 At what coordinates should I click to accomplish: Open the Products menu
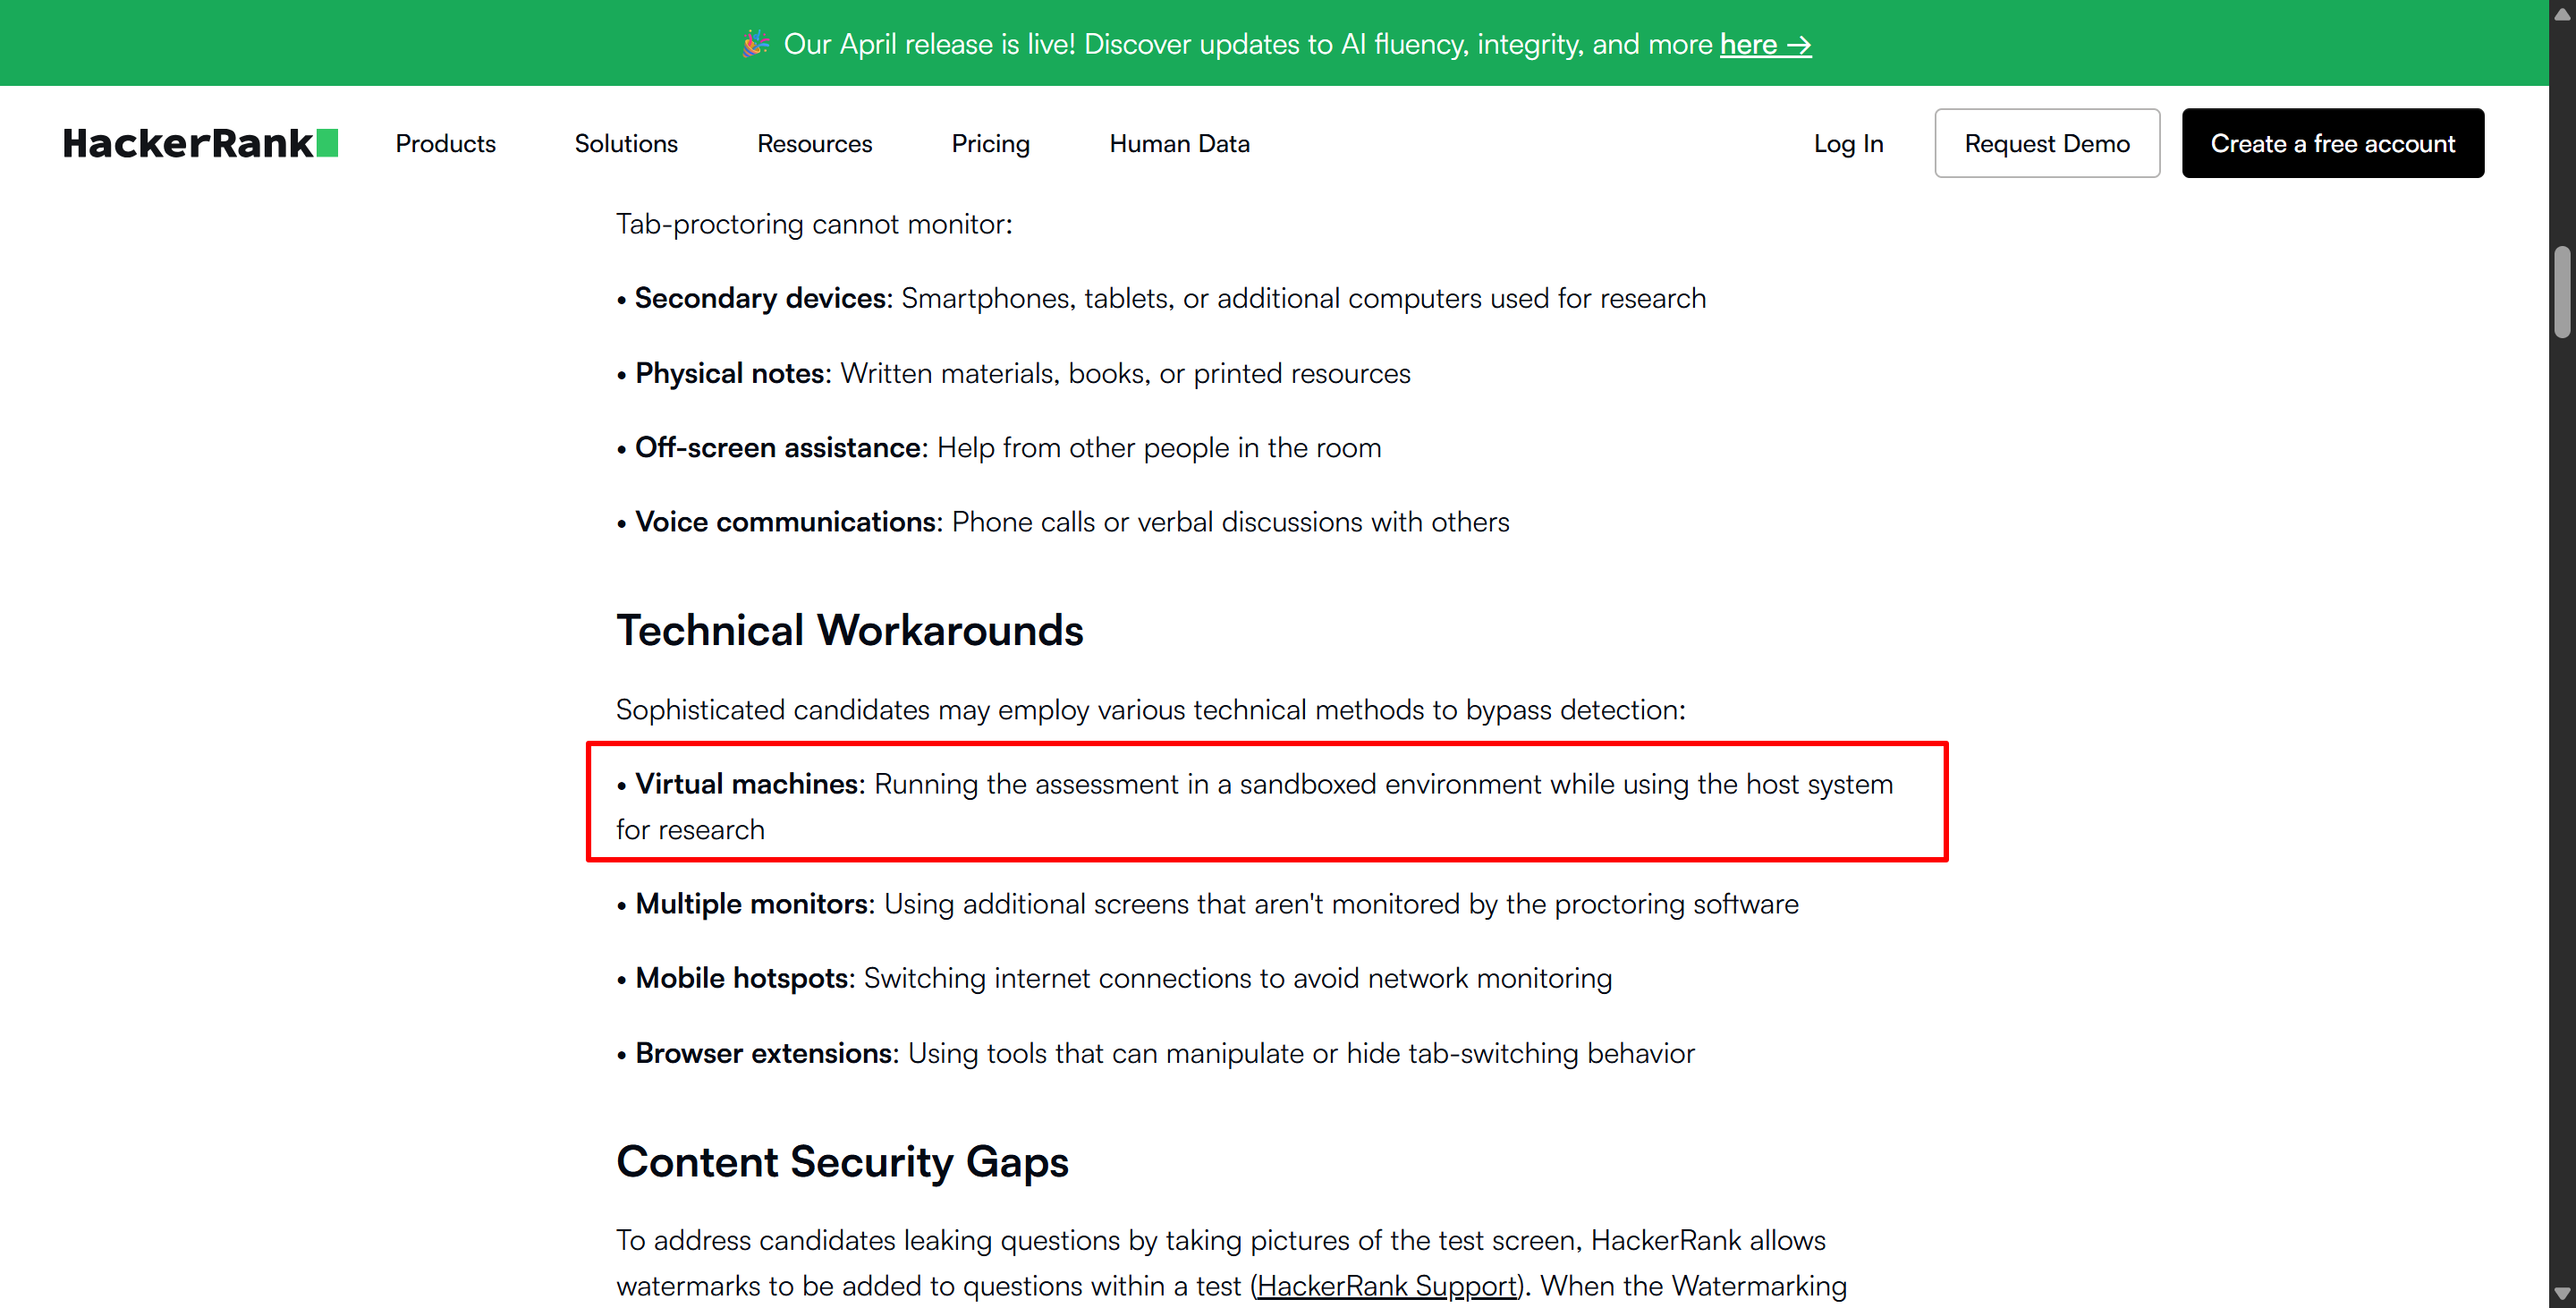[x=445, y=143]
